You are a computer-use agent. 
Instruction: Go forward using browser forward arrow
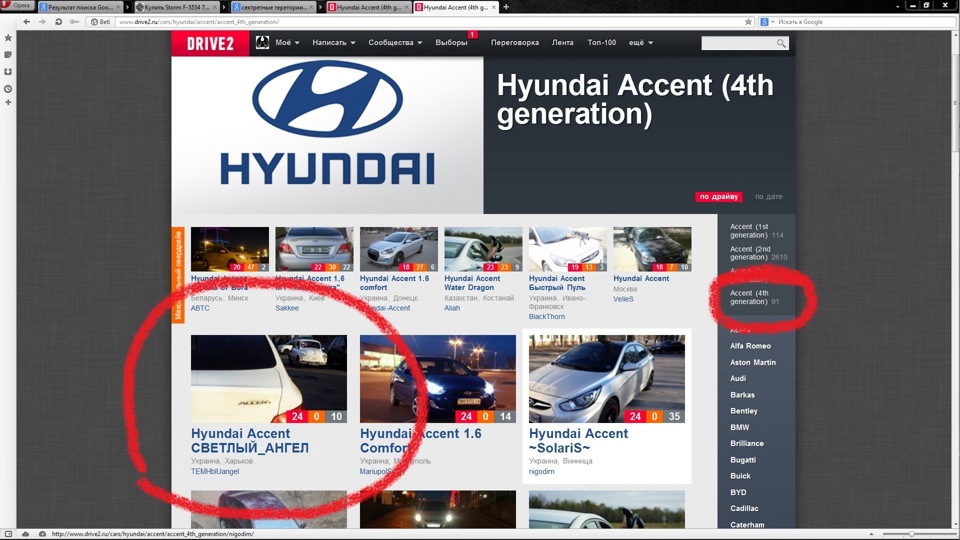42,21
